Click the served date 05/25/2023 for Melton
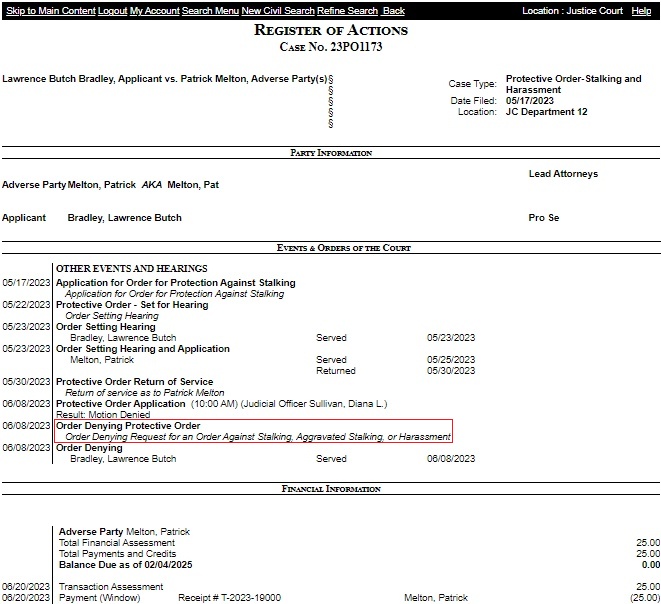Viewport: 661px width, 604px height. coord(451,360)
